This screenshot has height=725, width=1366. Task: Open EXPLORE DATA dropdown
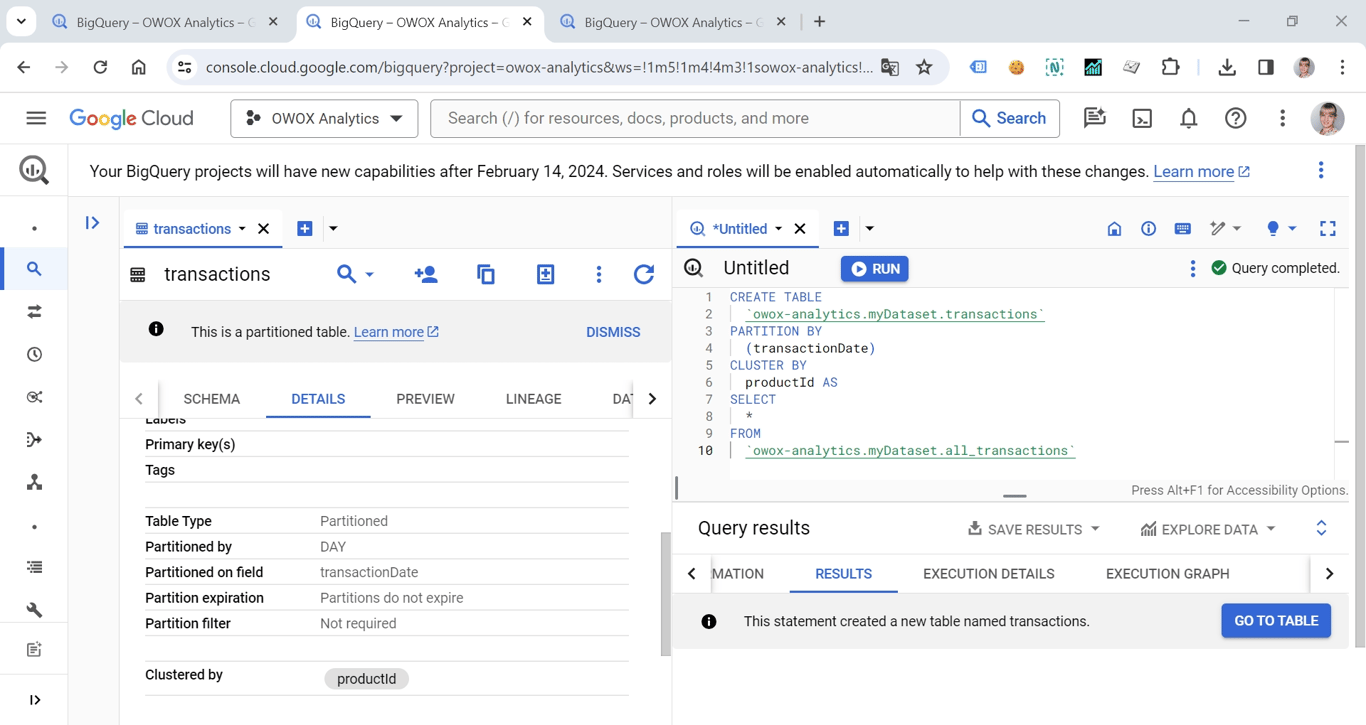pyautogui.click(x=1208, y=529)
